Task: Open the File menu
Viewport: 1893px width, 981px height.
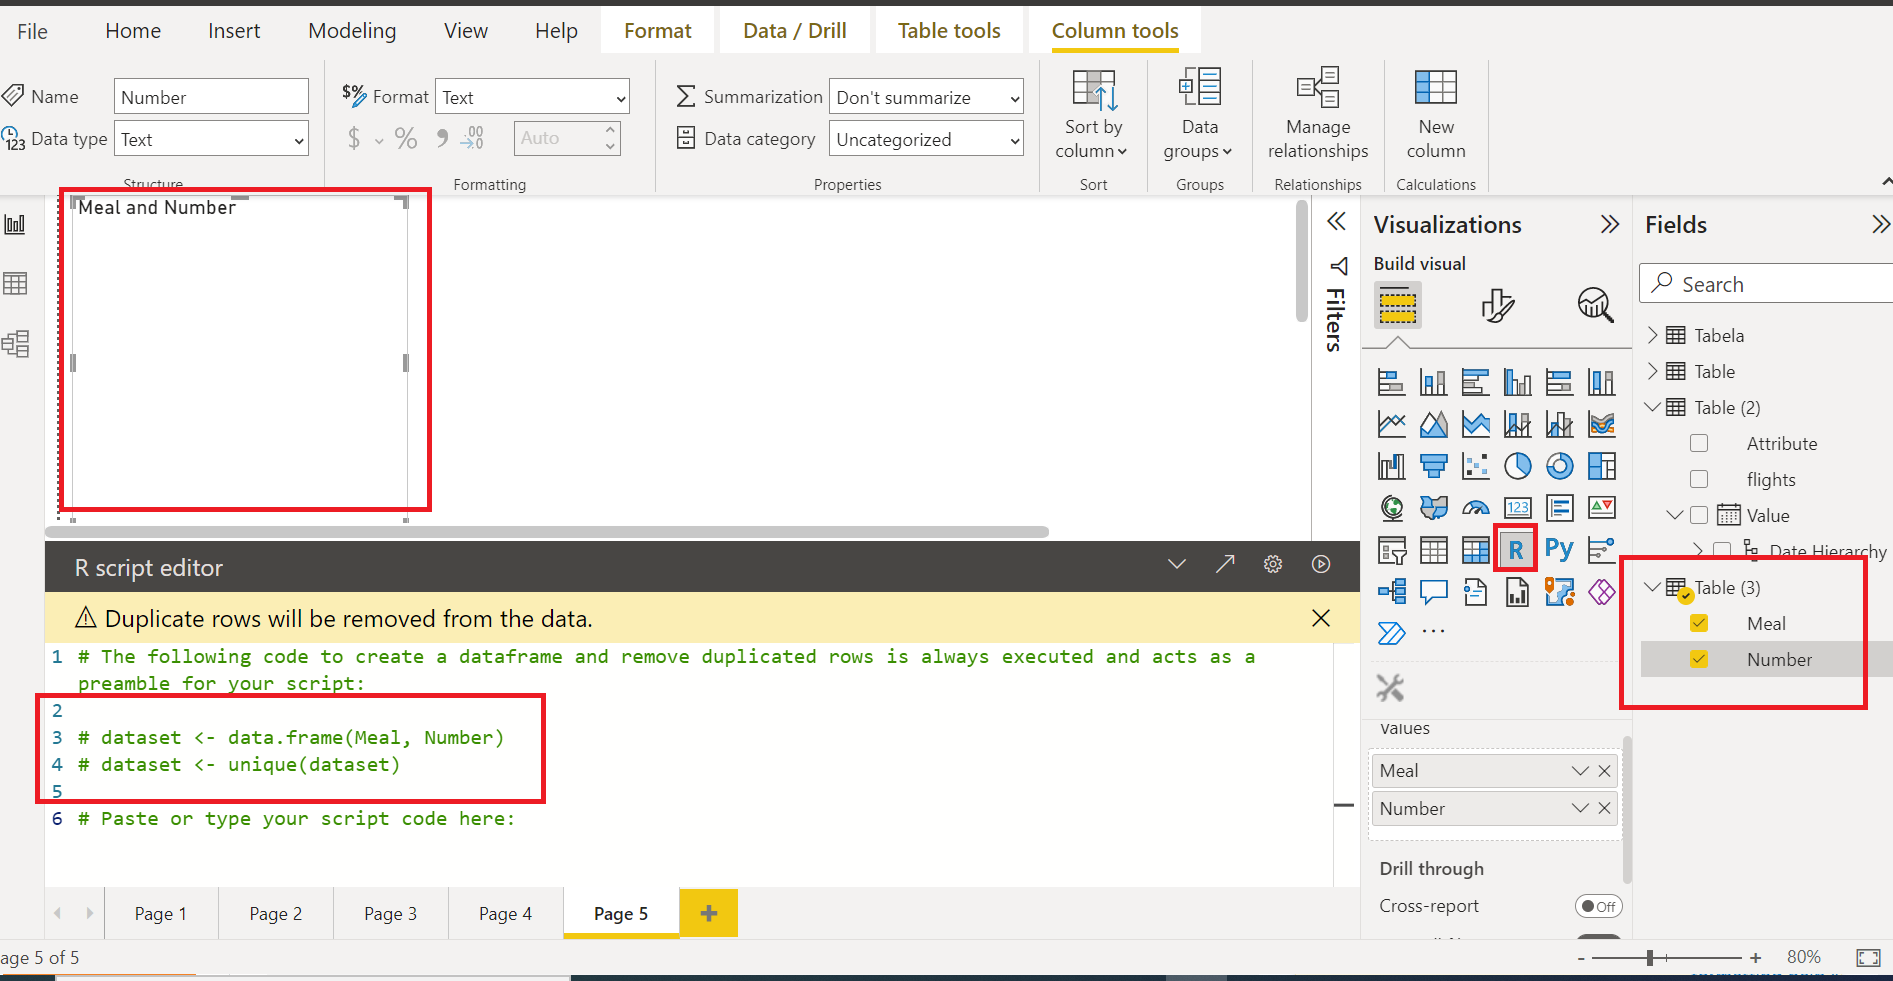Action: point(32,31)
